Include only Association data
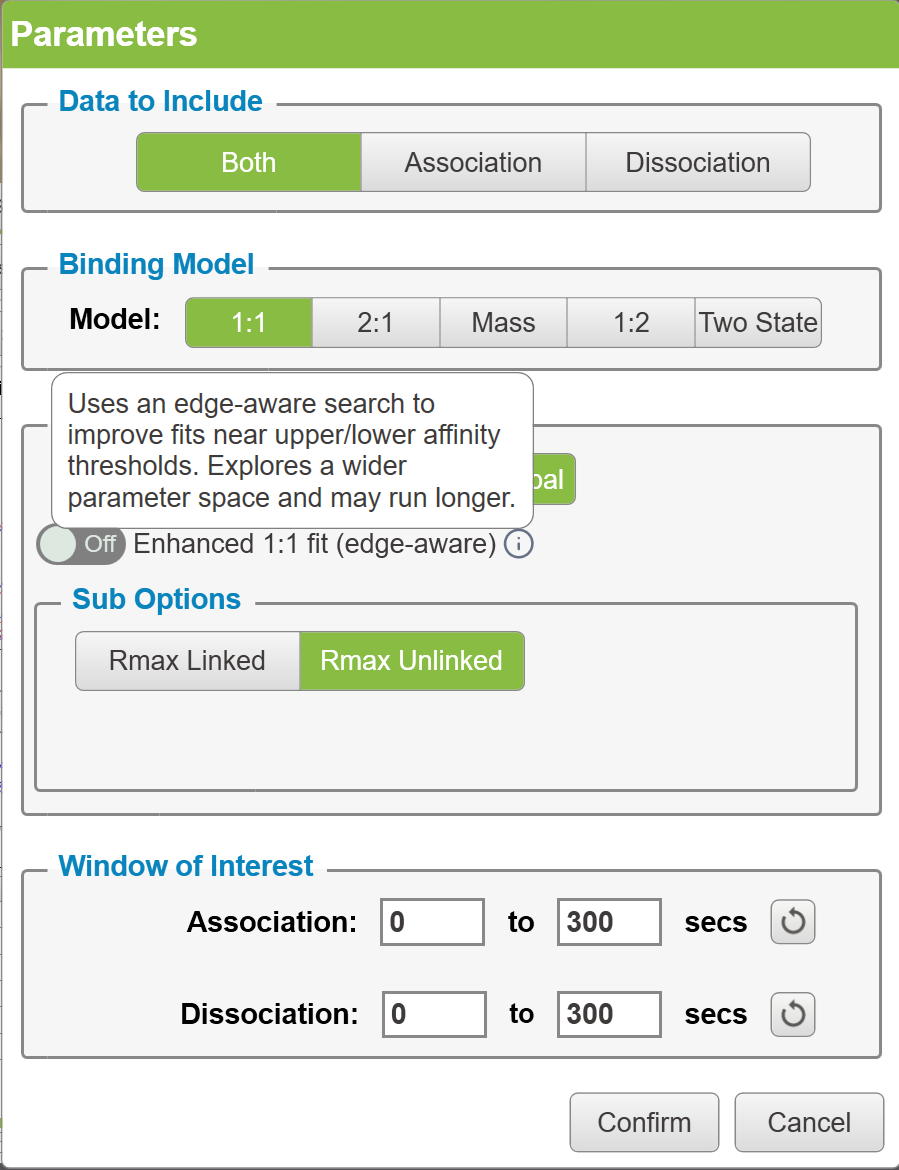This screenshot has width=899, height=1170. (474, 162)
